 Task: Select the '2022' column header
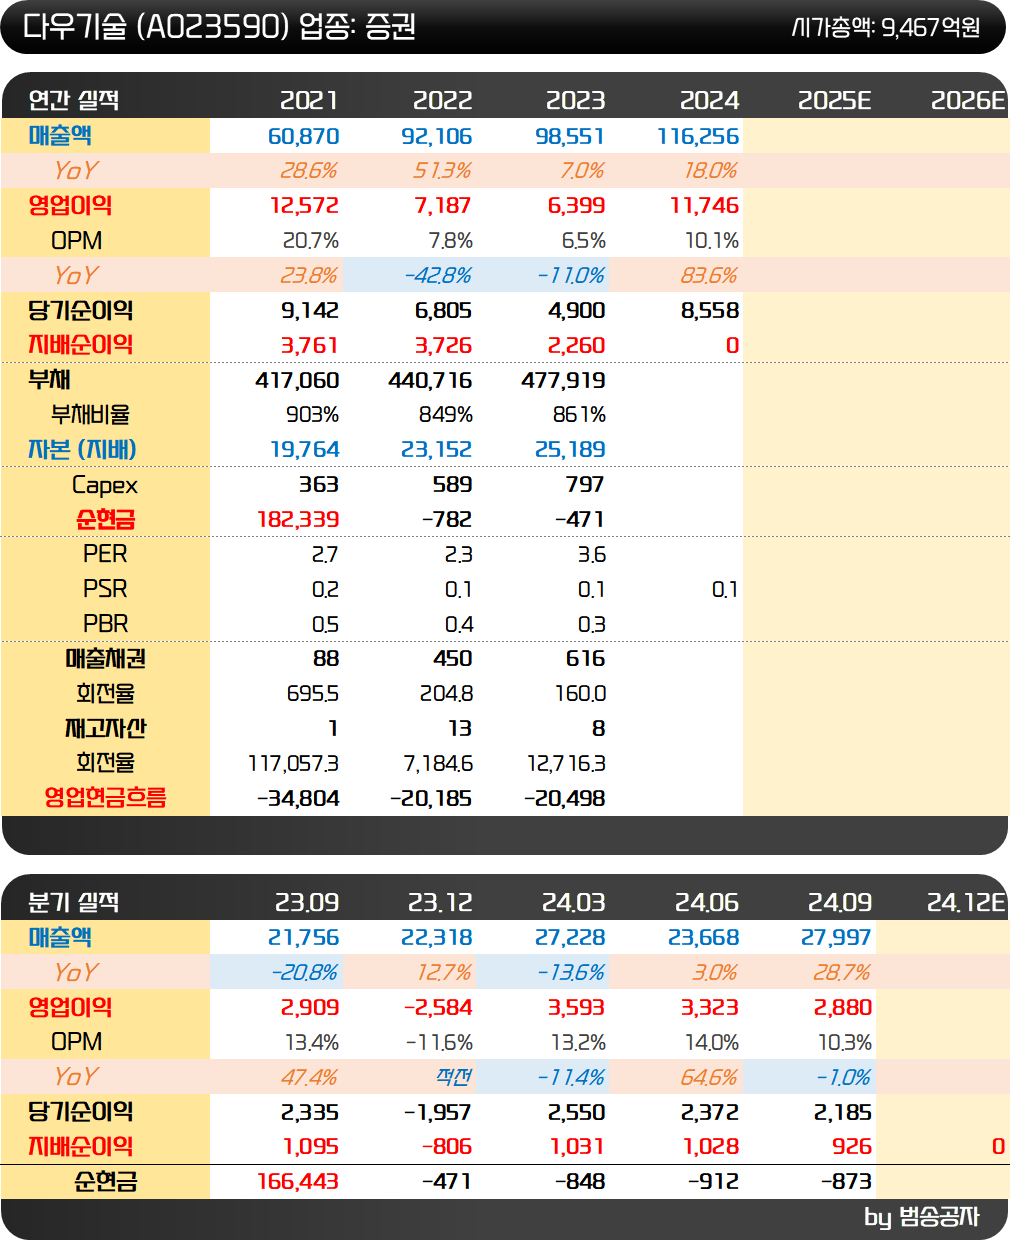pos(442,100)
